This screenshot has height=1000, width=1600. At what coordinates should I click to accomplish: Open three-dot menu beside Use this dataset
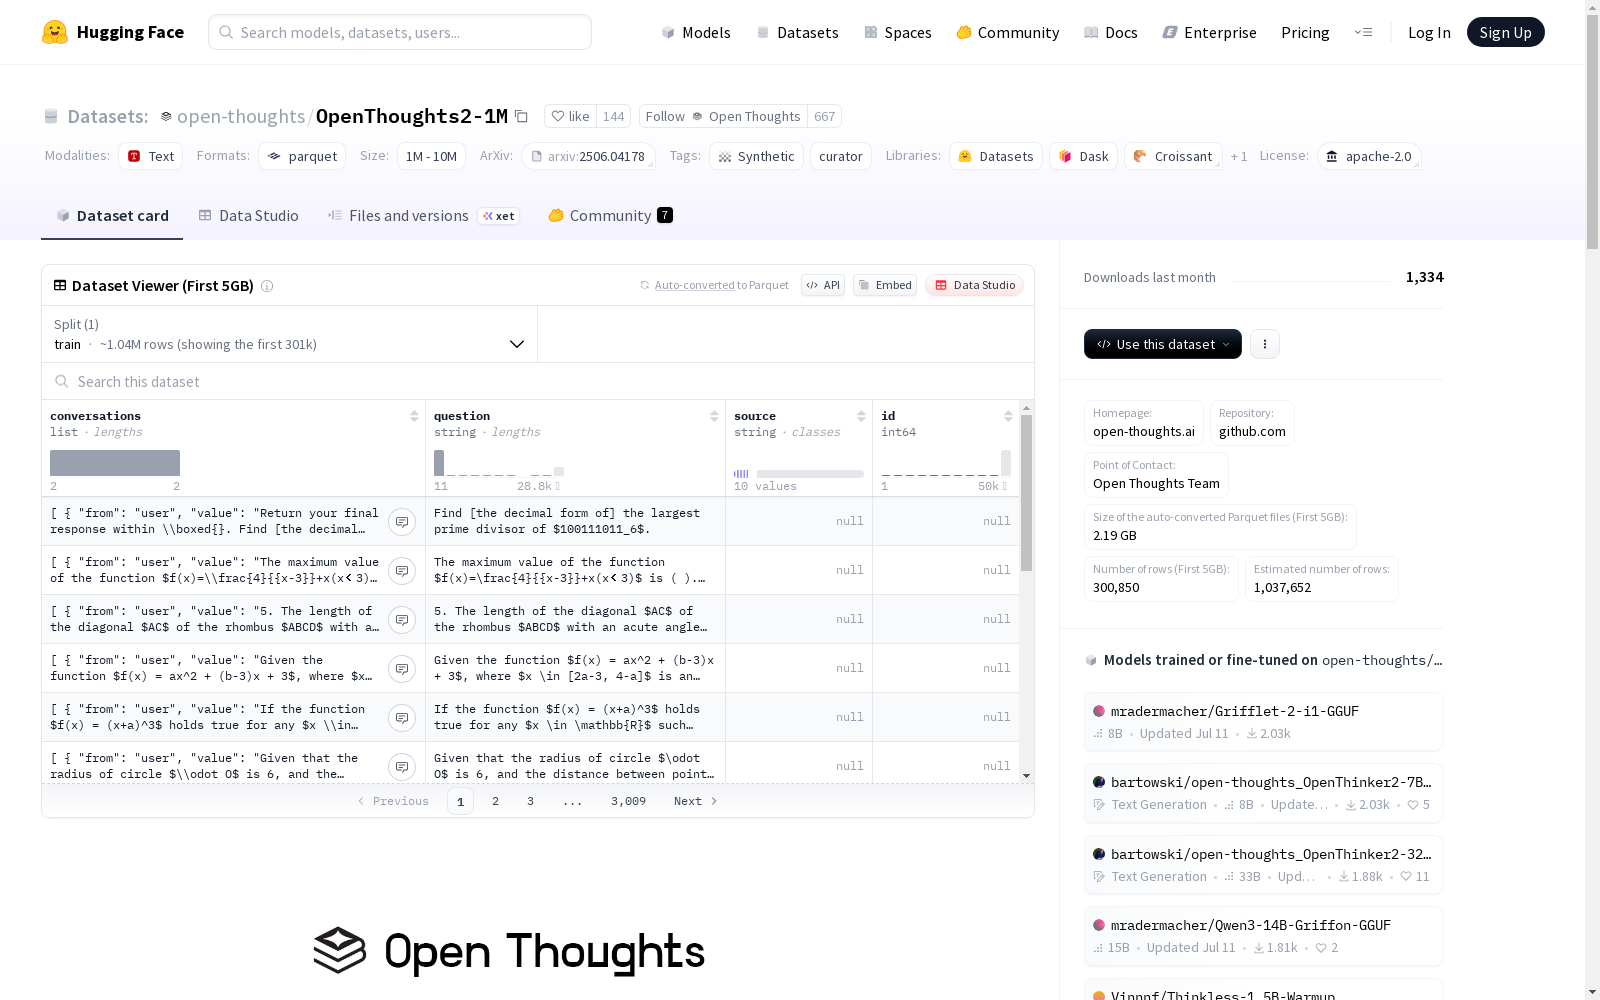click(1265, 344)
